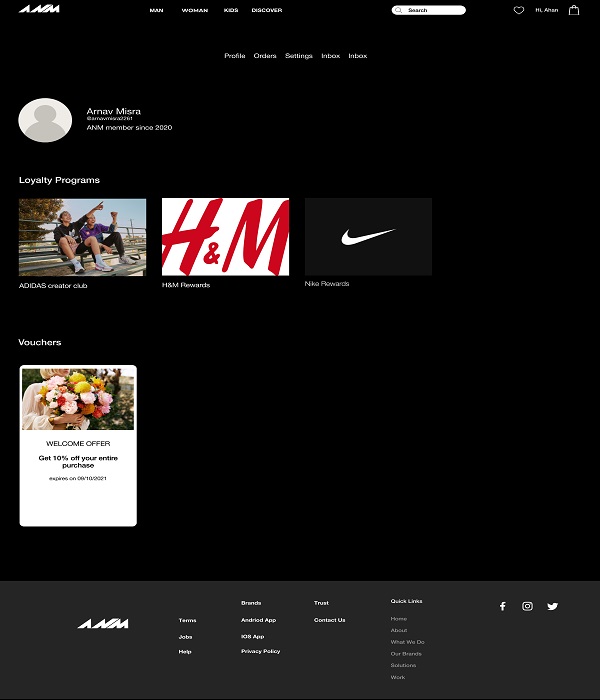
Task: Open the wishlist heart icon
Action: (519, 10)
